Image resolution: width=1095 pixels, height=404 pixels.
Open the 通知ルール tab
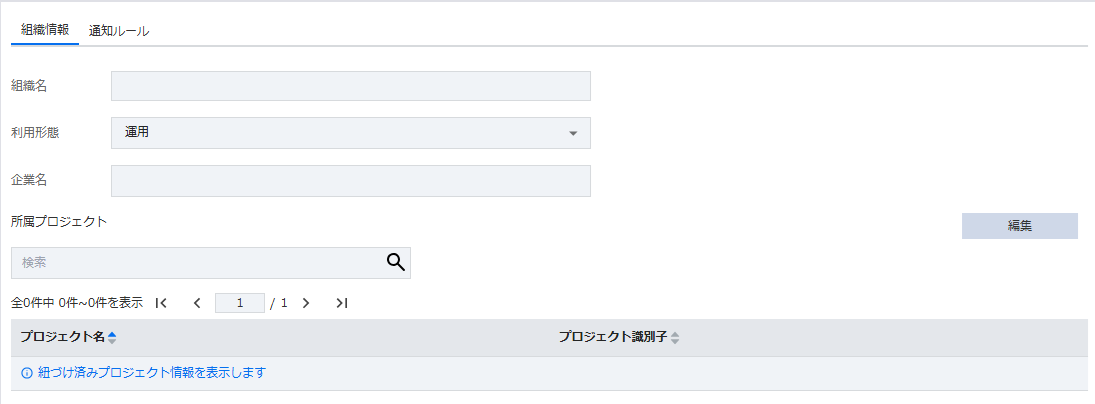119,31
